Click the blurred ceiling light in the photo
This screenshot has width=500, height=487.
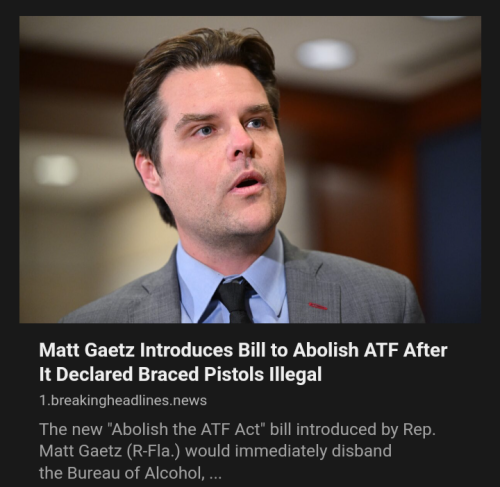click(324, 54)
